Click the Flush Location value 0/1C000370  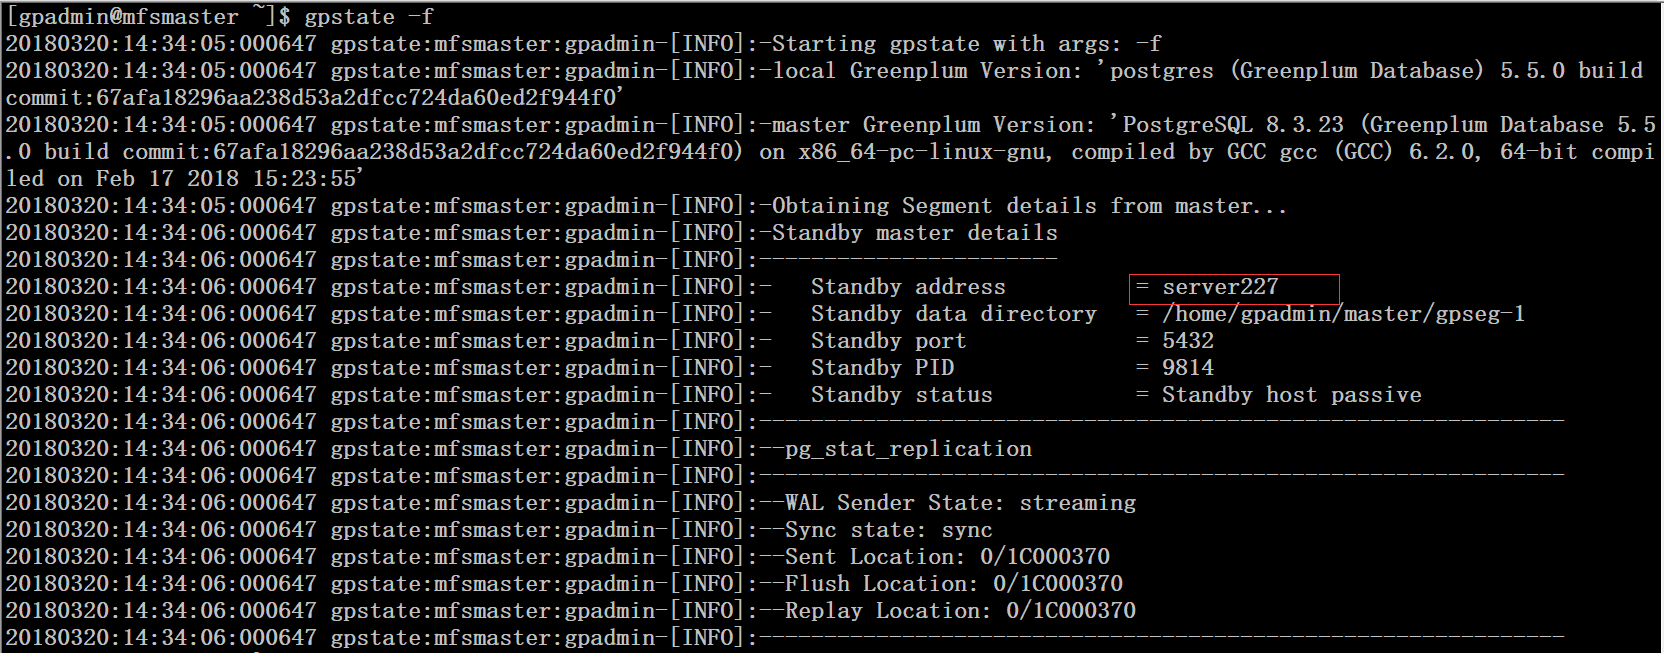[1057, 584]
